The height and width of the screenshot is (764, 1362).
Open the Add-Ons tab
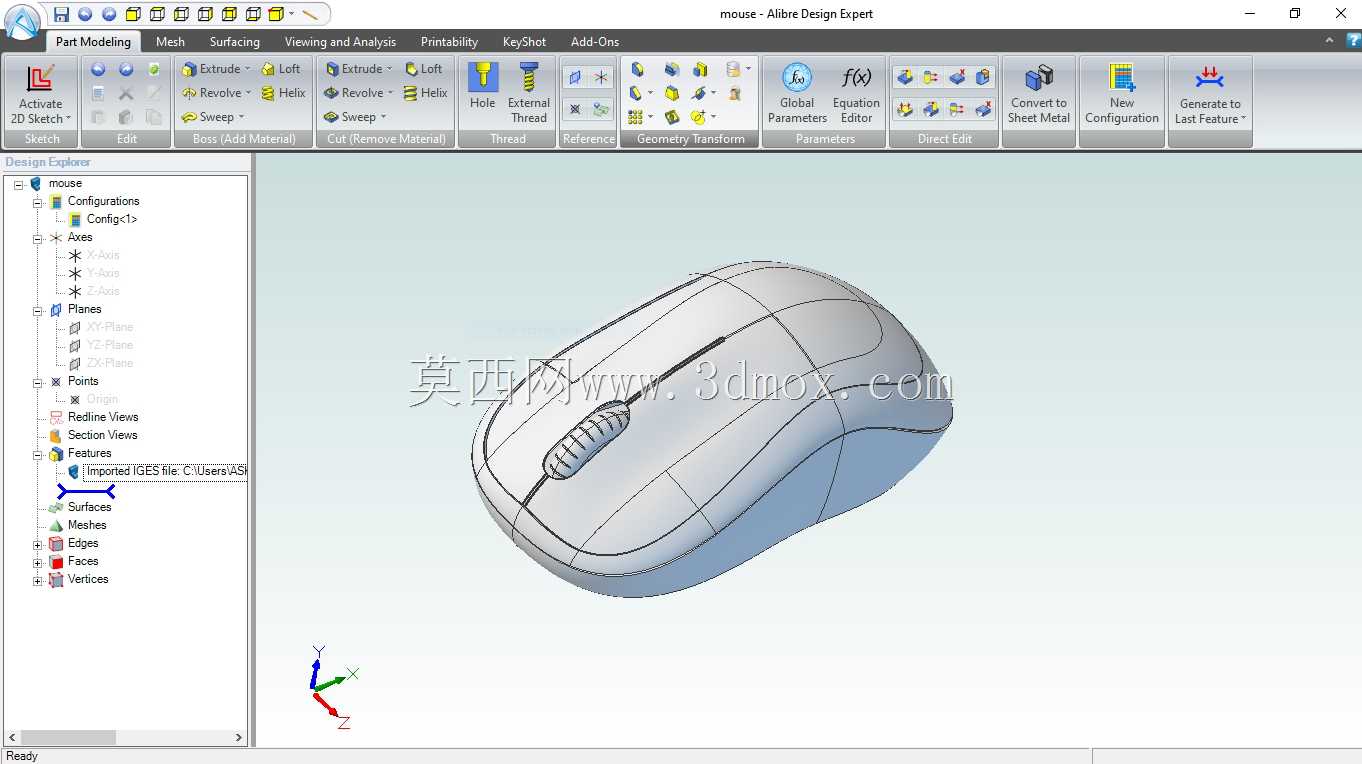coord(595,42)
